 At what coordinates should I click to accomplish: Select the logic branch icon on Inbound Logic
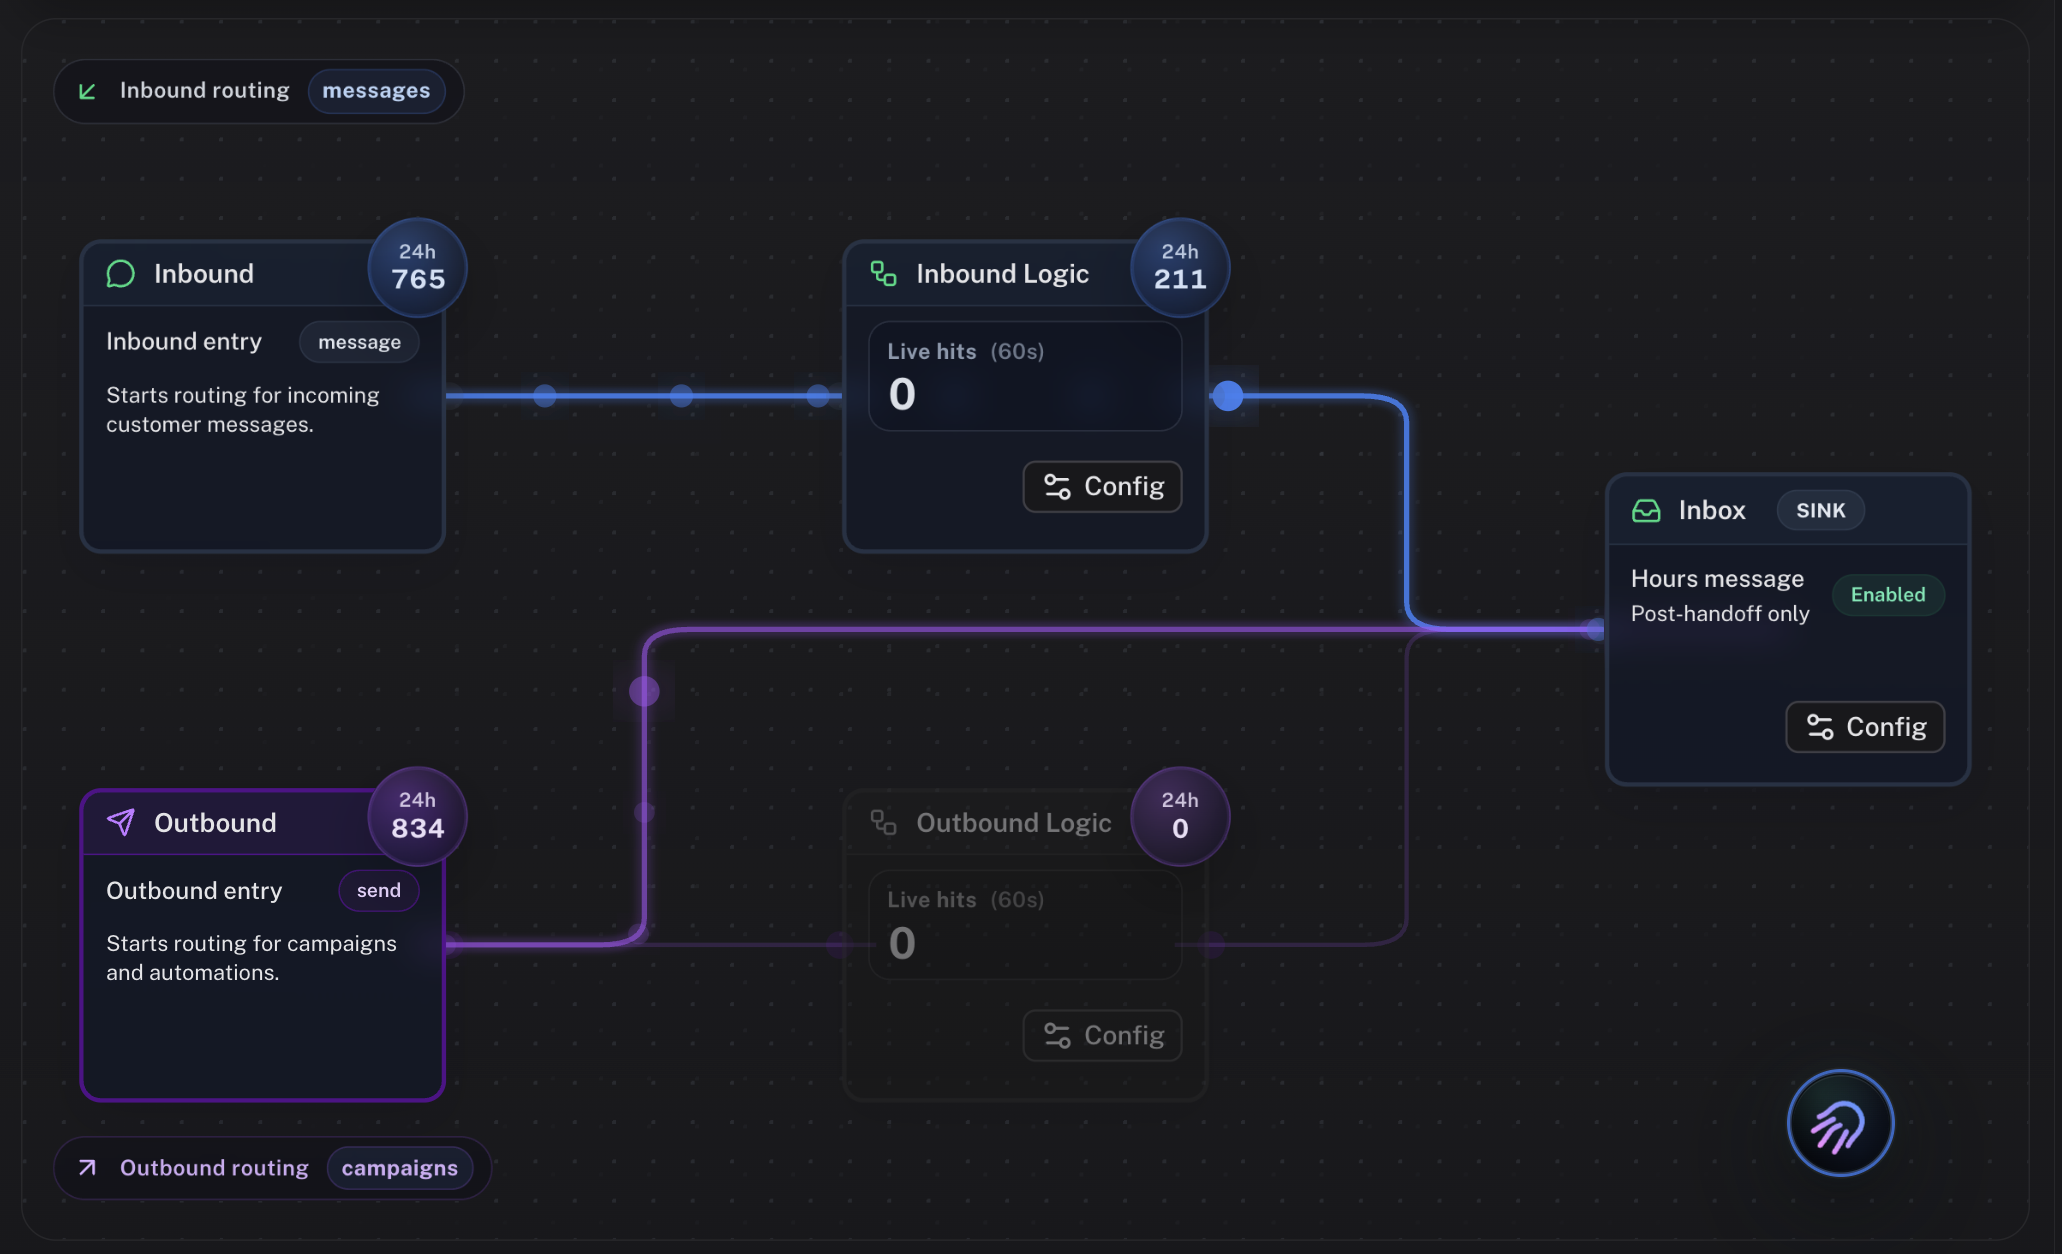pos(882,273)
